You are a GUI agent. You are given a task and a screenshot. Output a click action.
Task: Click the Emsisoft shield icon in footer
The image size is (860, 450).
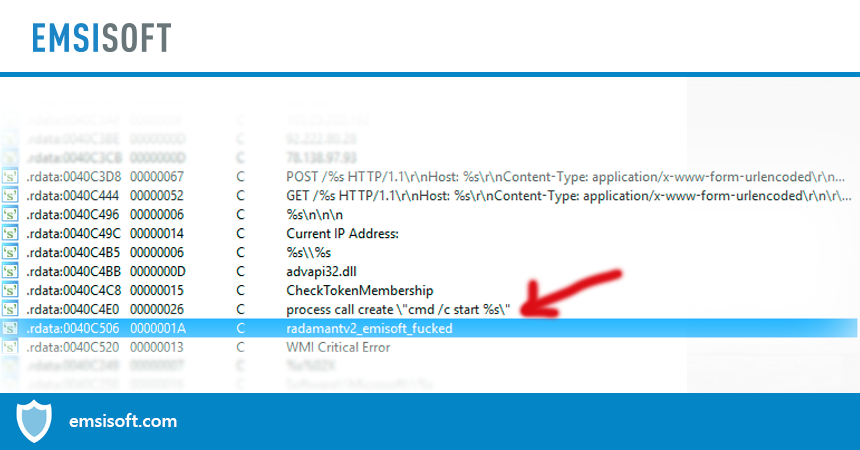pyautogui.click(x=34, y=421)
